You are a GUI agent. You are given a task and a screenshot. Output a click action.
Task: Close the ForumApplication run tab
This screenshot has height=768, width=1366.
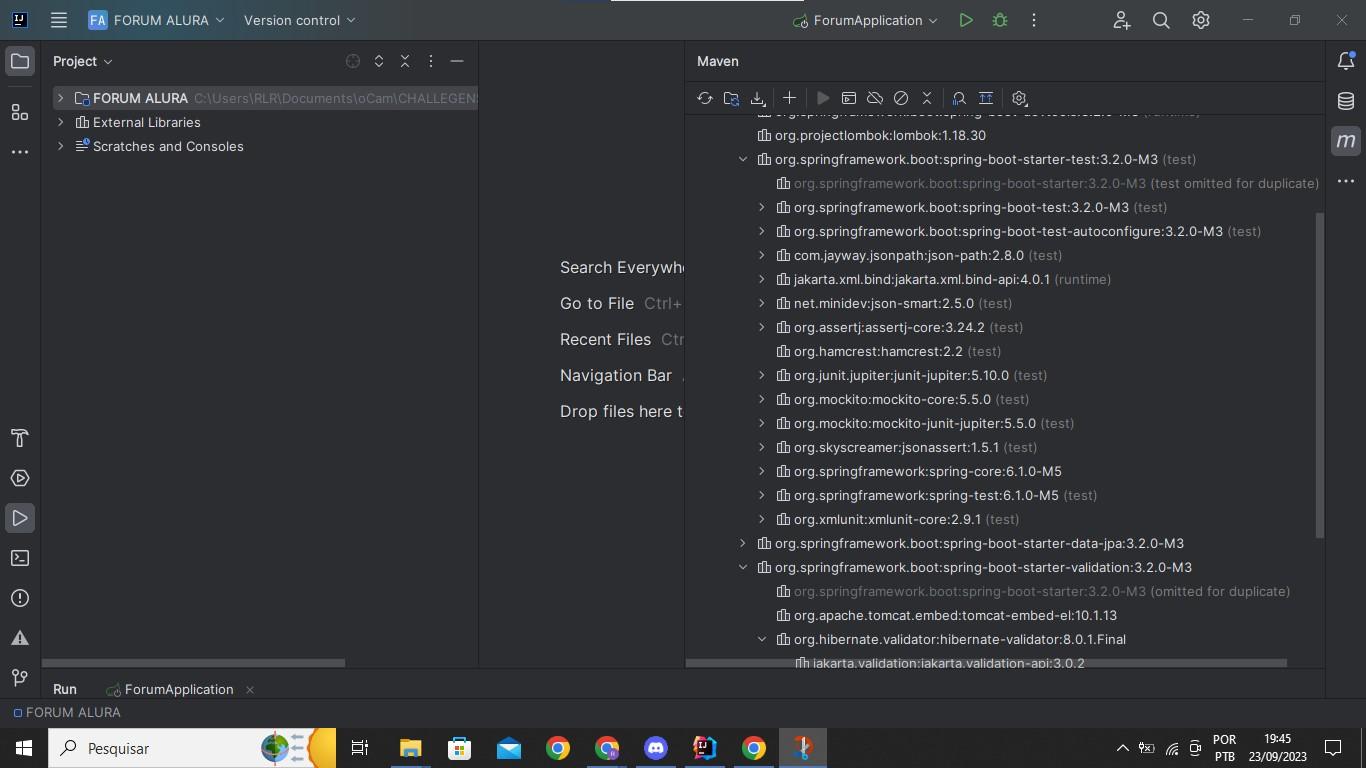click(250, 689)
